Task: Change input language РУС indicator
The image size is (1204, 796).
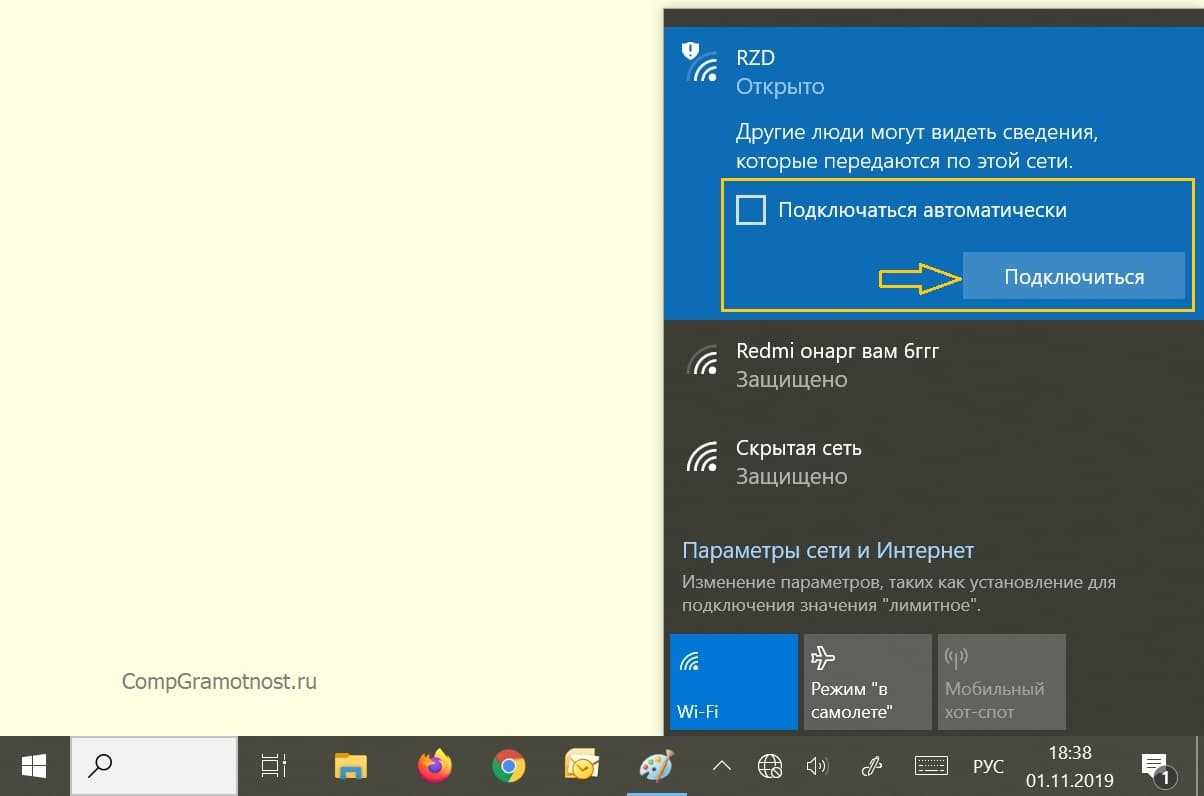Action: 988,767
